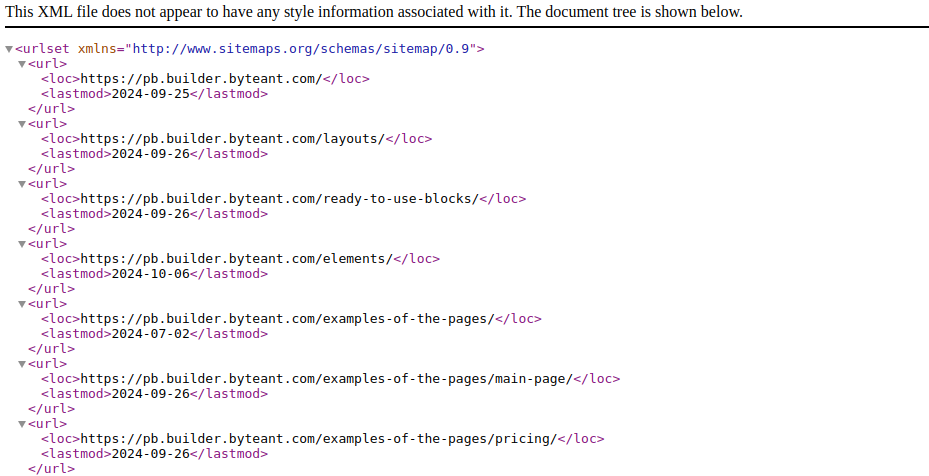Click the ready-to-use-blocks URL text
The image size is (929, 476).
(x=279, y=199)
